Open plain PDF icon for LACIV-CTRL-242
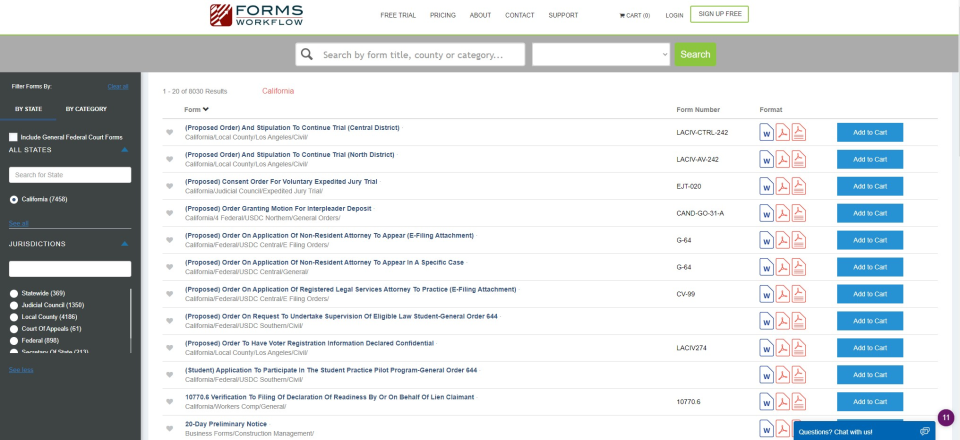The image size is (960, 440). [783, 132]
